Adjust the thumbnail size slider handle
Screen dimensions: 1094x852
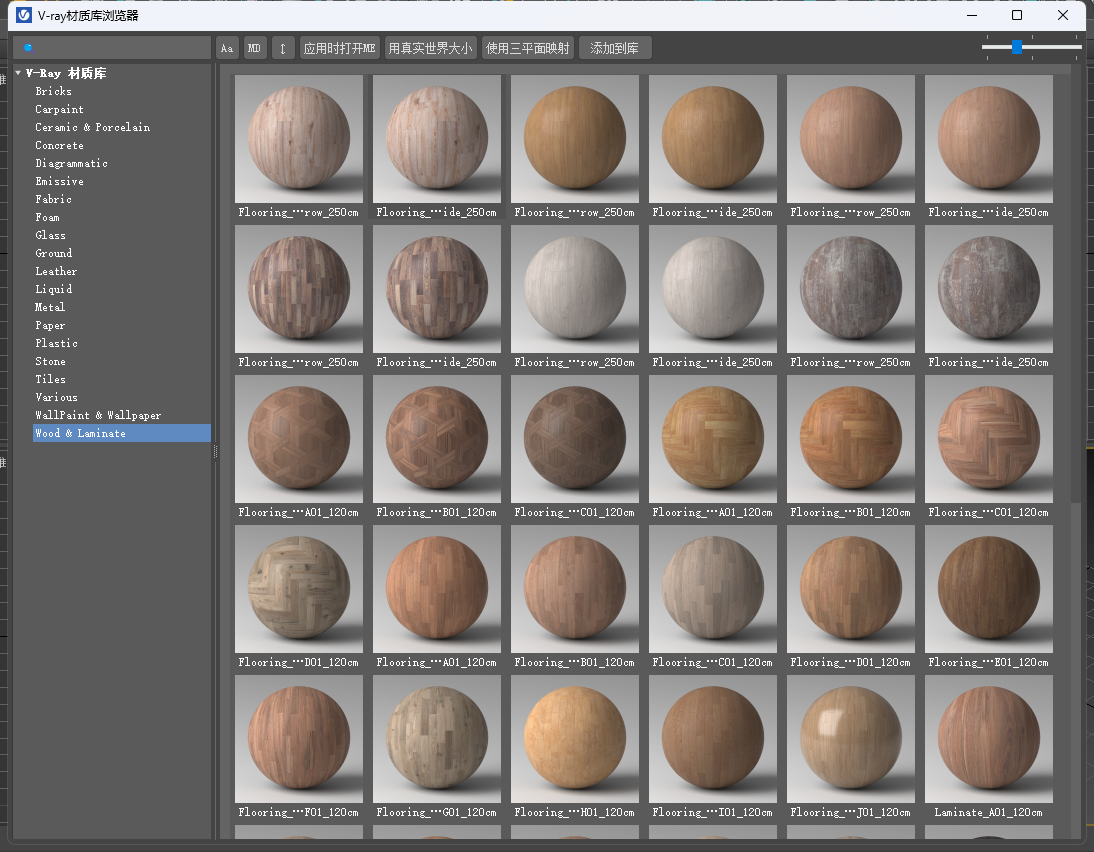point(1016,47)
